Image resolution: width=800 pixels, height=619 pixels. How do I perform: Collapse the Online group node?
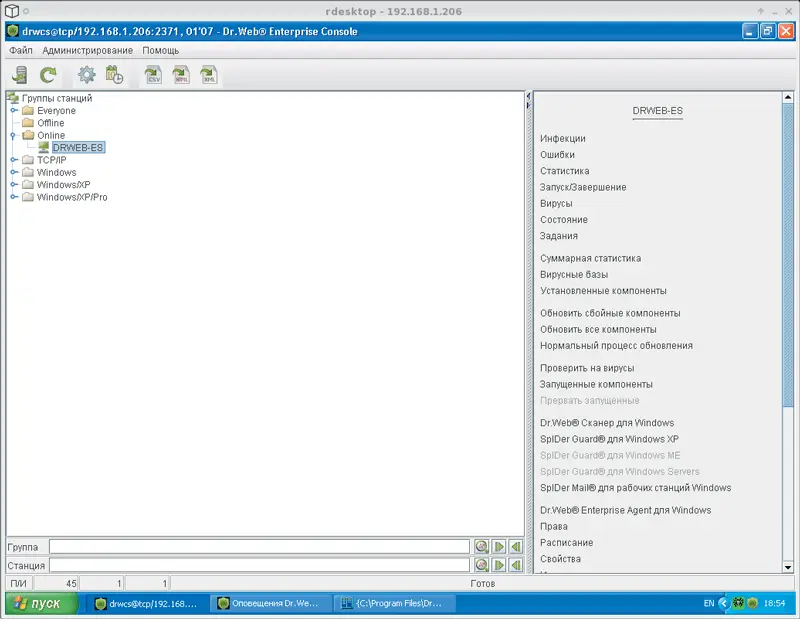(x=14, y=135)
